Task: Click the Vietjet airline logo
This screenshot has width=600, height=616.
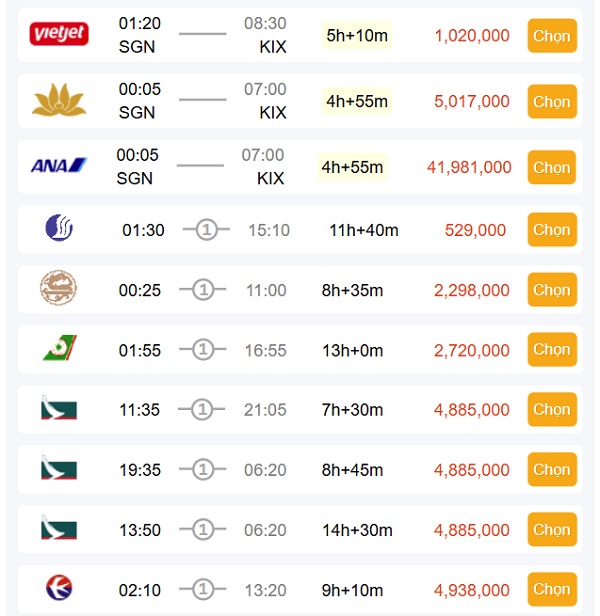Action: point(59,35)
